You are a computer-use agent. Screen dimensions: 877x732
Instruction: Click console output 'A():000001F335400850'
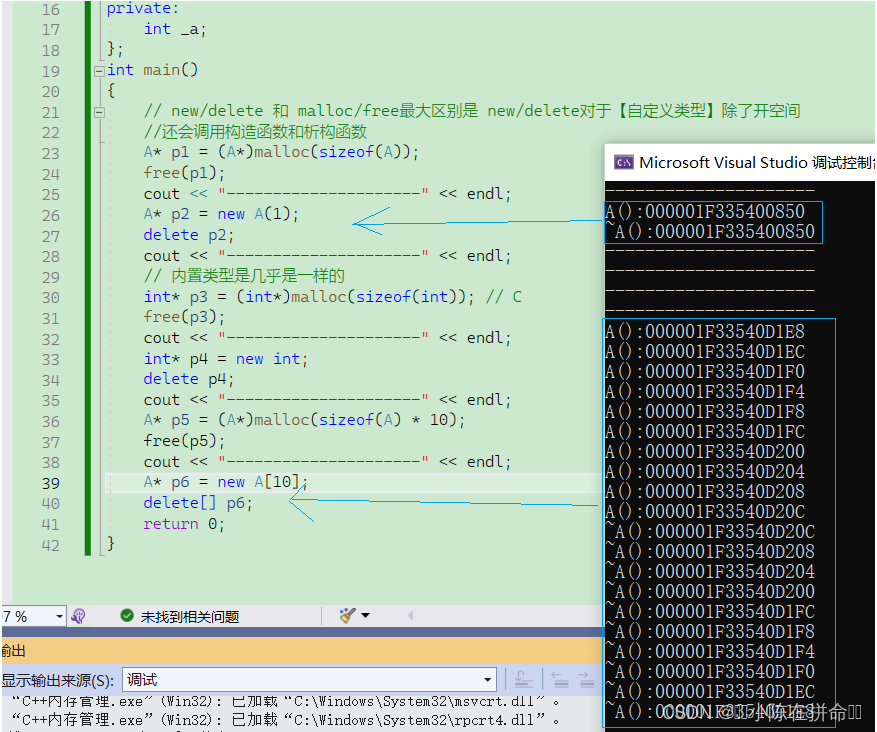[x=705, y=211]
